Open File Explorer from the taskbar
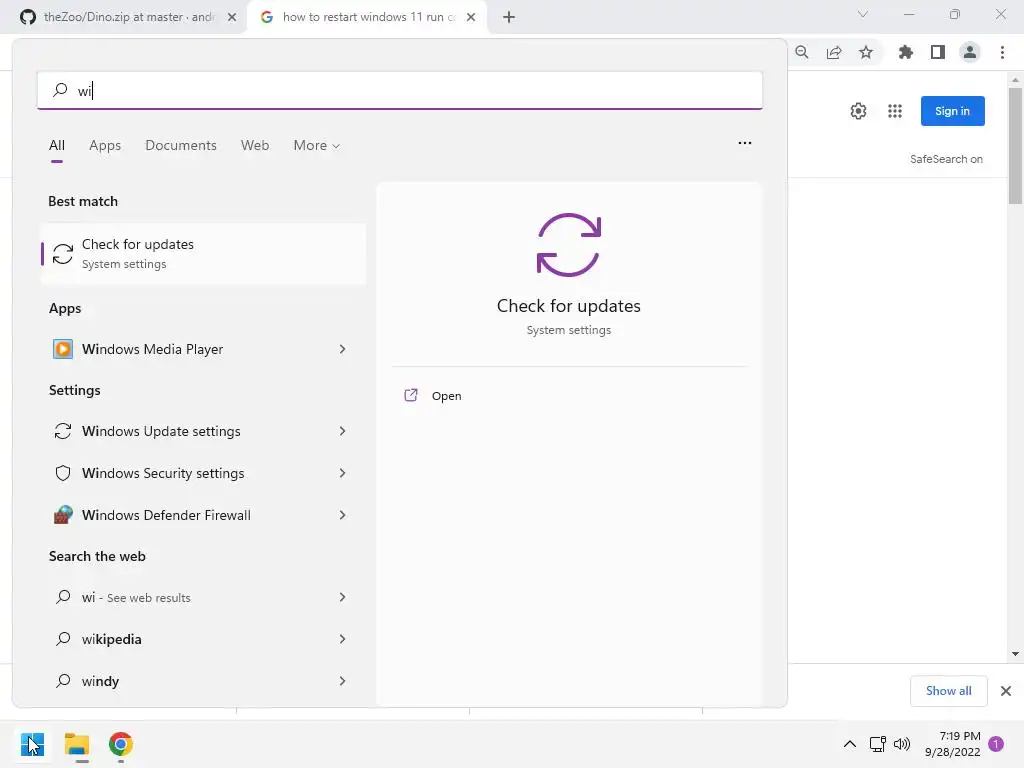Viewport: 1024px width, 768px height. [77, 744]
